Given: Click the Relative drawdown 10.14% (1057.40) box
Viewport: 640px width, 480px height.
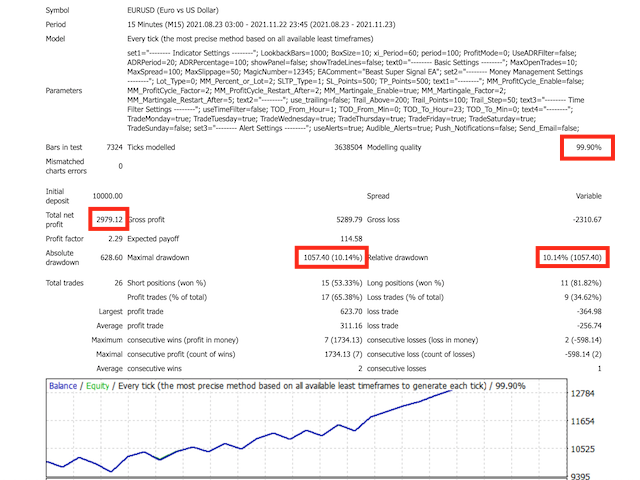Looking at the screenshot, I should (x=571, y=257).
